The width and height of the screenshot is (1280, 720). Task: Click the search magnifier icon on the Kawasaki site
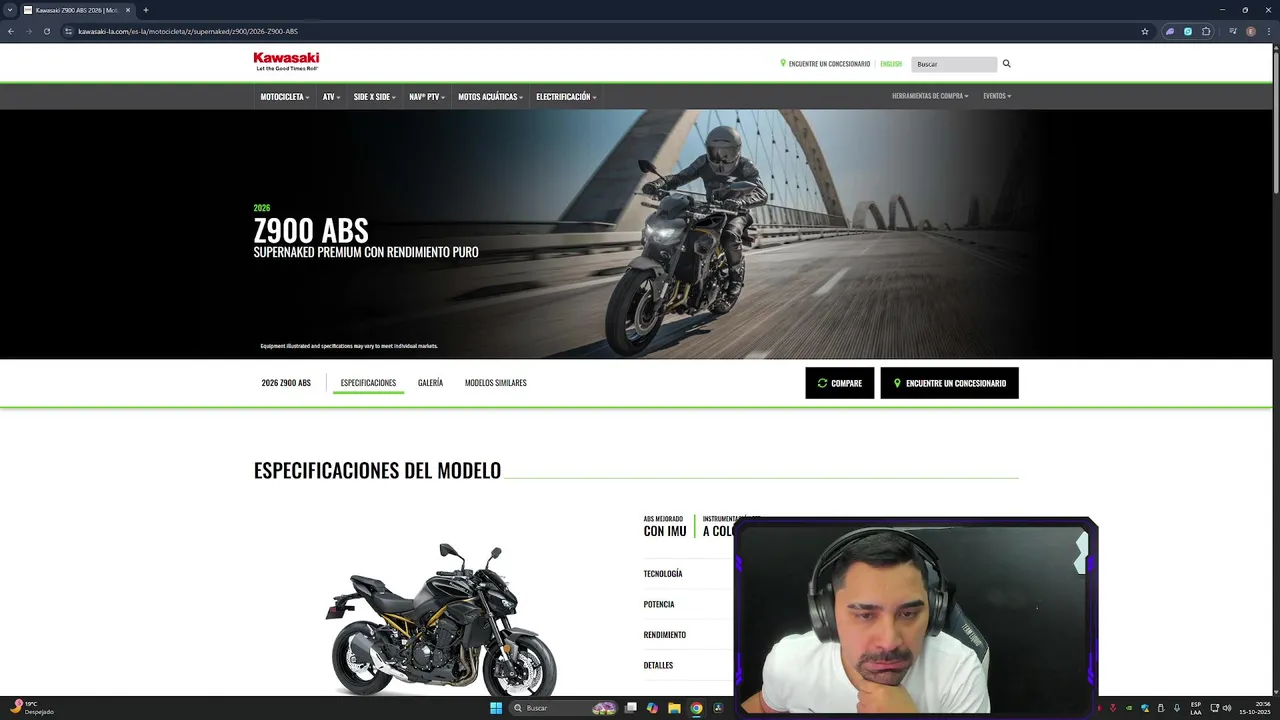click(1007, 64)
